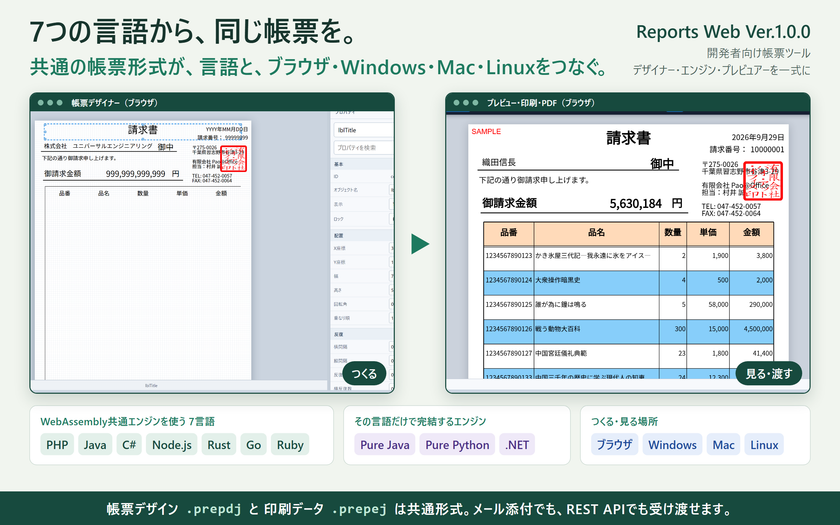Choose the Windows platform tag chip
Viewport: 840px width, 525px height.
pos(672,445)
